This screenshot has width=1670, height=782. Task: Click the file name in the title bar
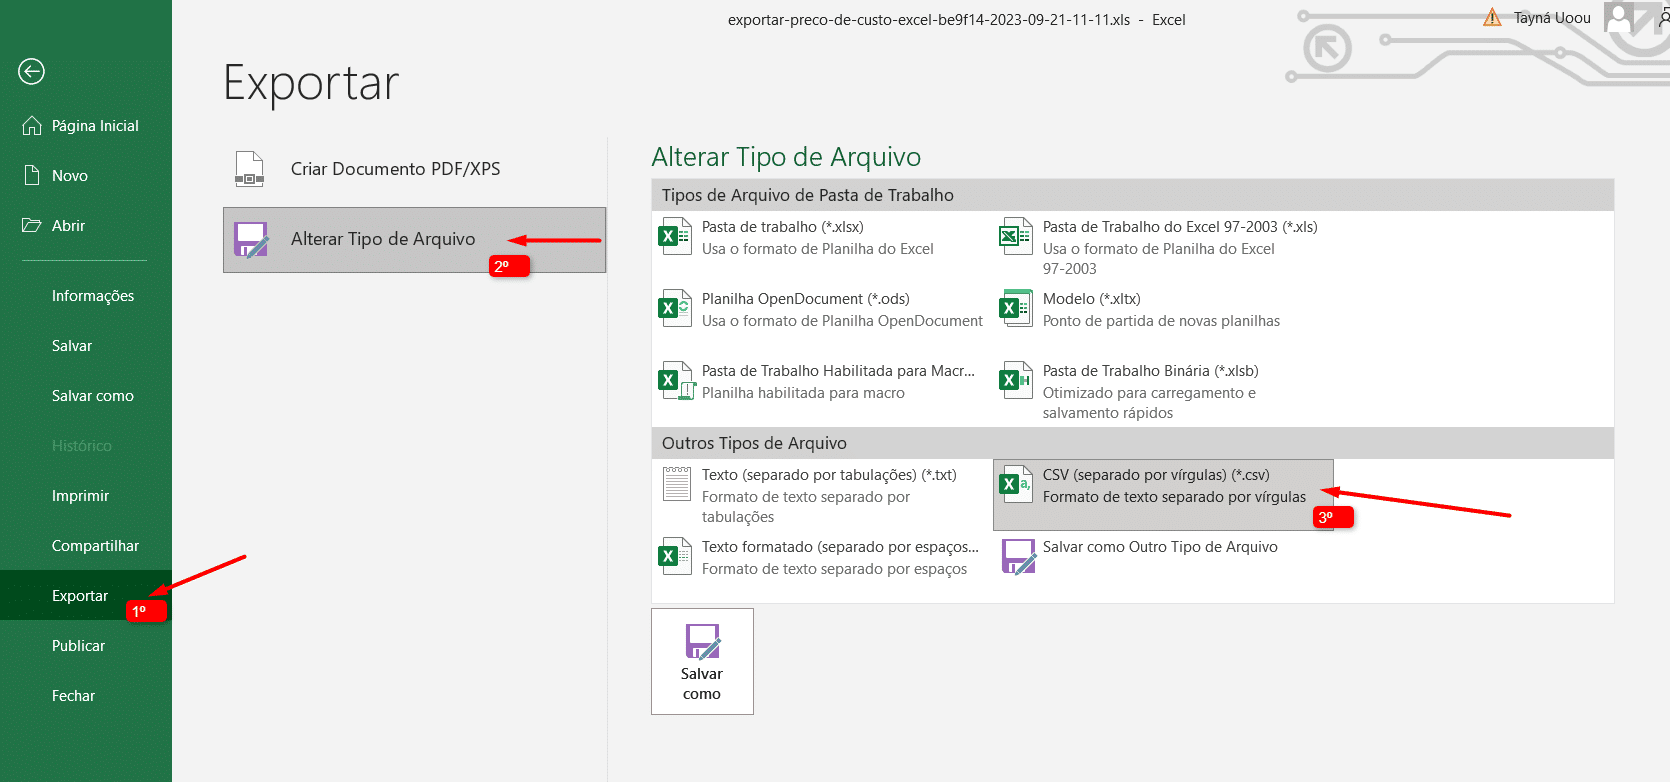[x=929, y=20]
